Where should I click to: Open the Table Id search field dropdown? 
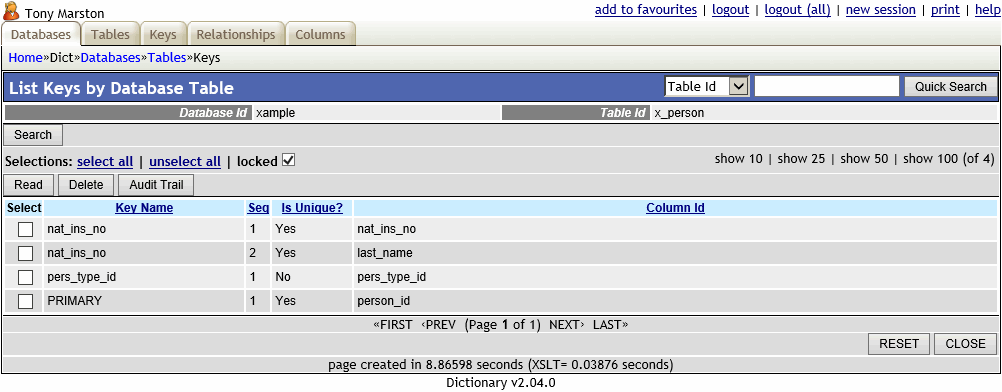(x=706, y=86)
